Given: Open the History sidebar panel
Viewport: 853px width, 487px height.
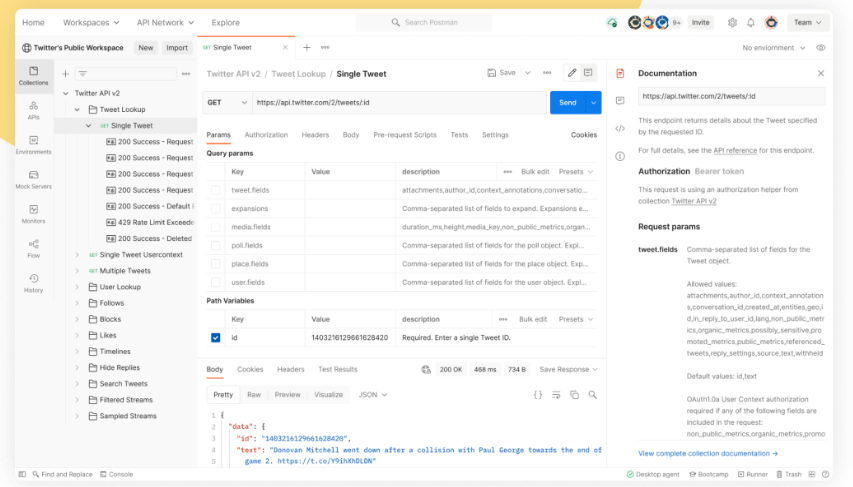Looking at the screenshot, I should [33, 283].
